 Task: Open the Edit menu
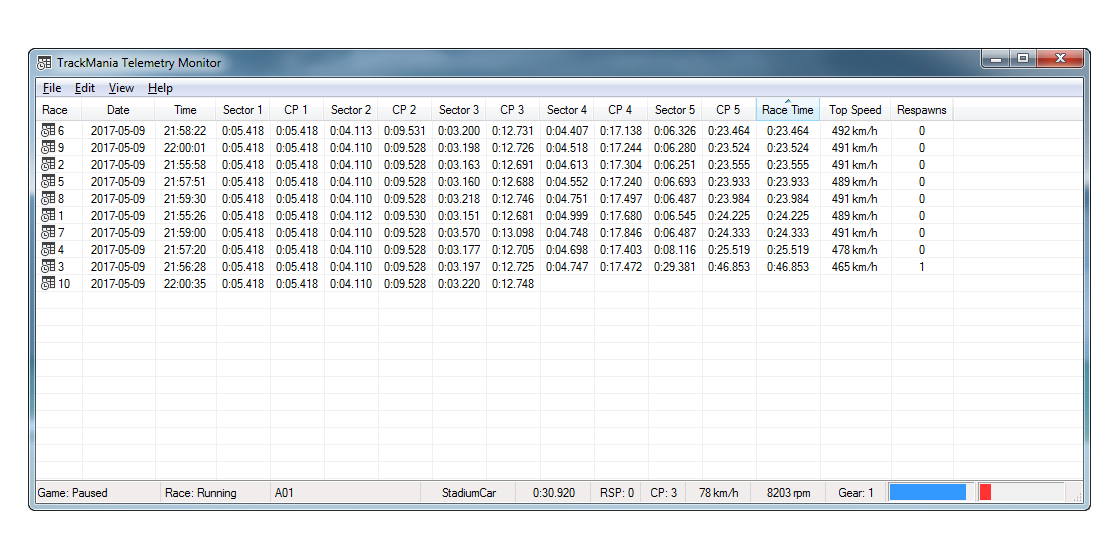coord(85,88)
